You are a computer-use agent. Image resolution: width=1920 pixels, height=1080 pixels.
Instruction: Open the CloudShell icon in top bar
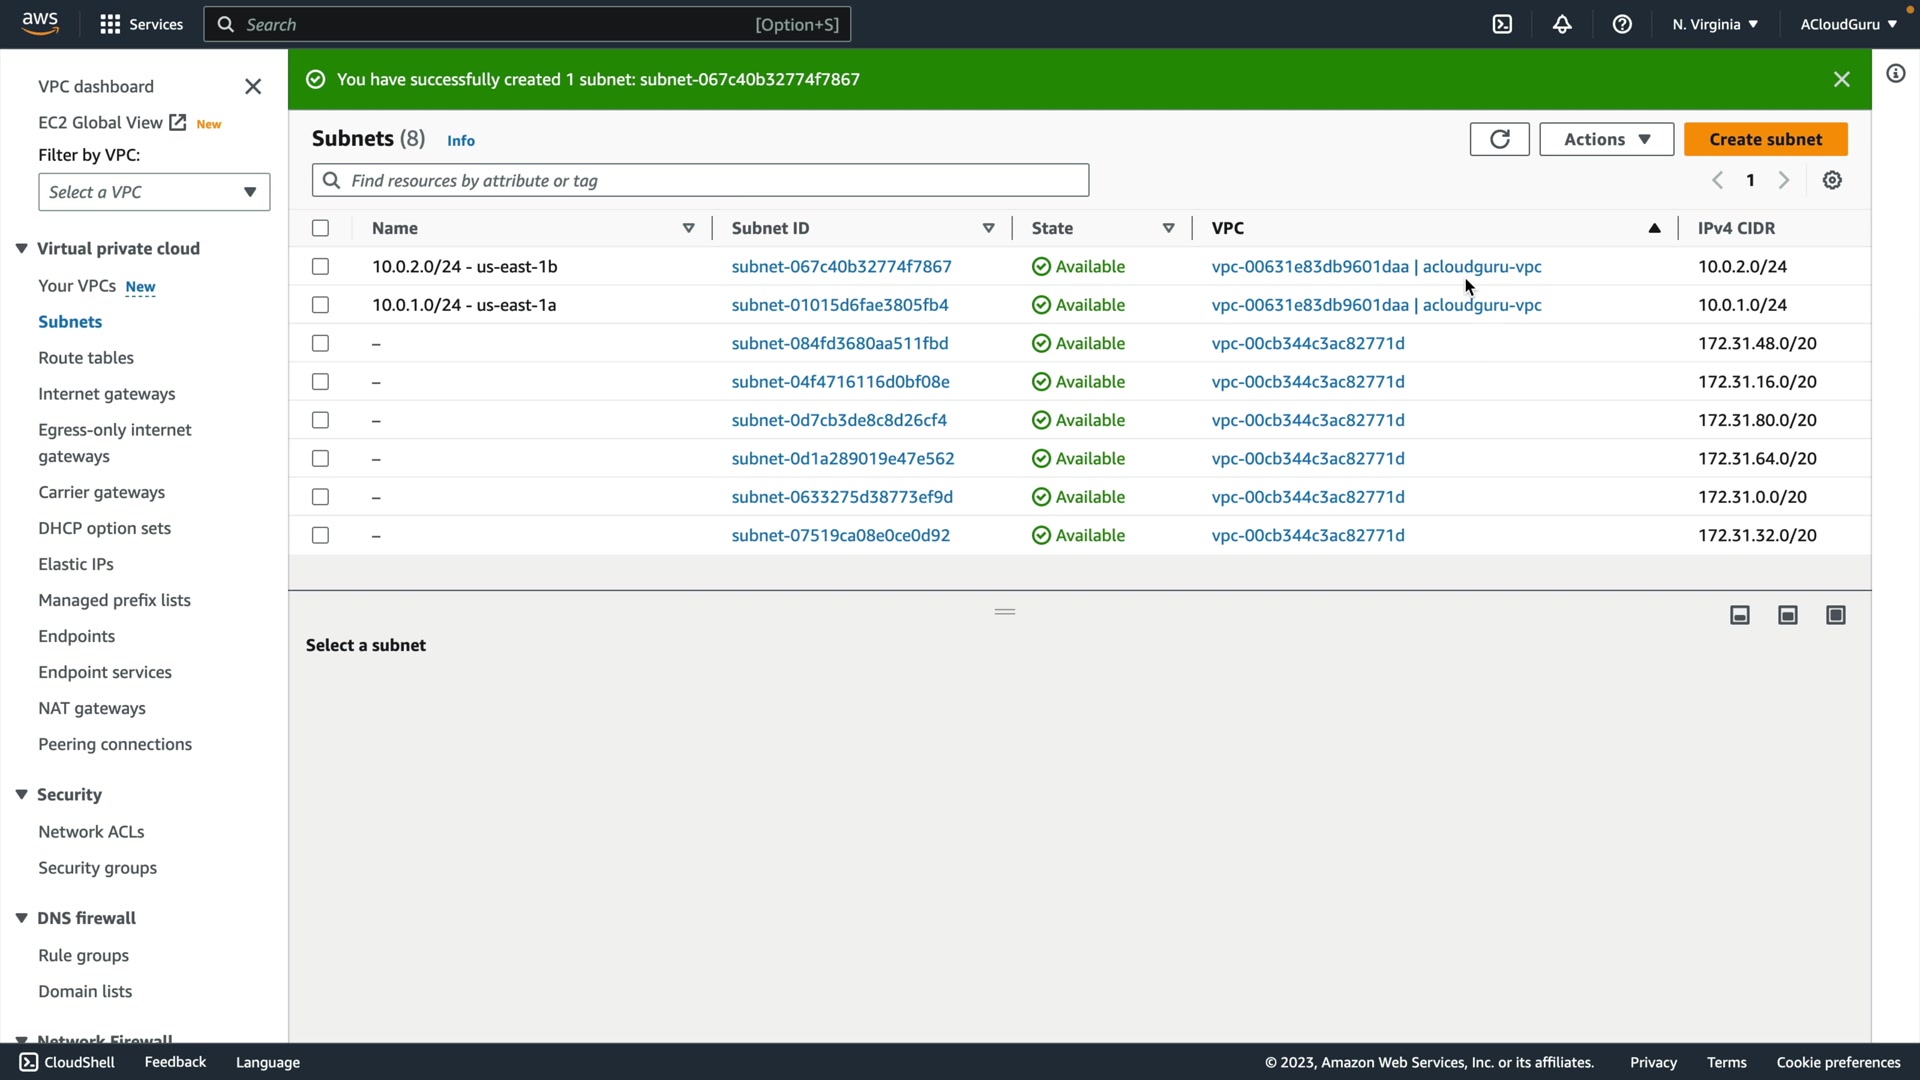1502,24
